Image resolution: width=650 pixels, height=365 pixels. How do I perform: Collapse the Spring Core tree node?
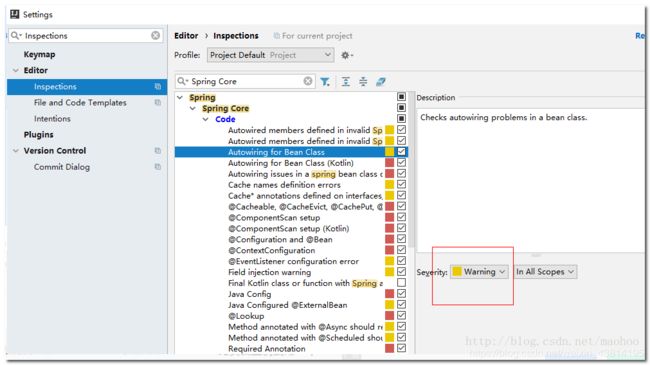click(x=193, y=108)
